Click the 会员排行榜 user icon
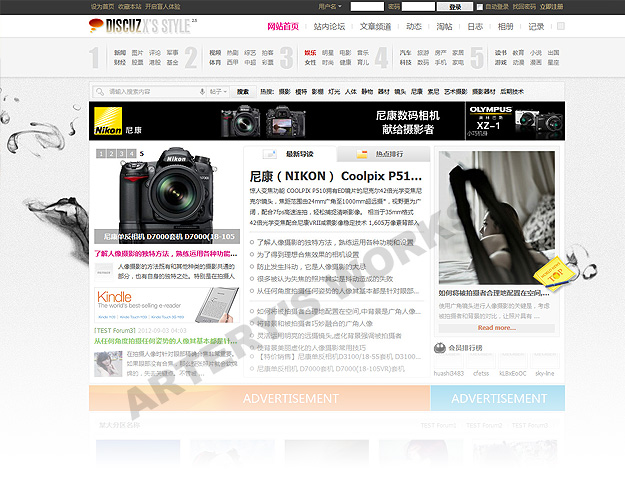The width and height of the screenshot is (625, 485). coord(441,348)
